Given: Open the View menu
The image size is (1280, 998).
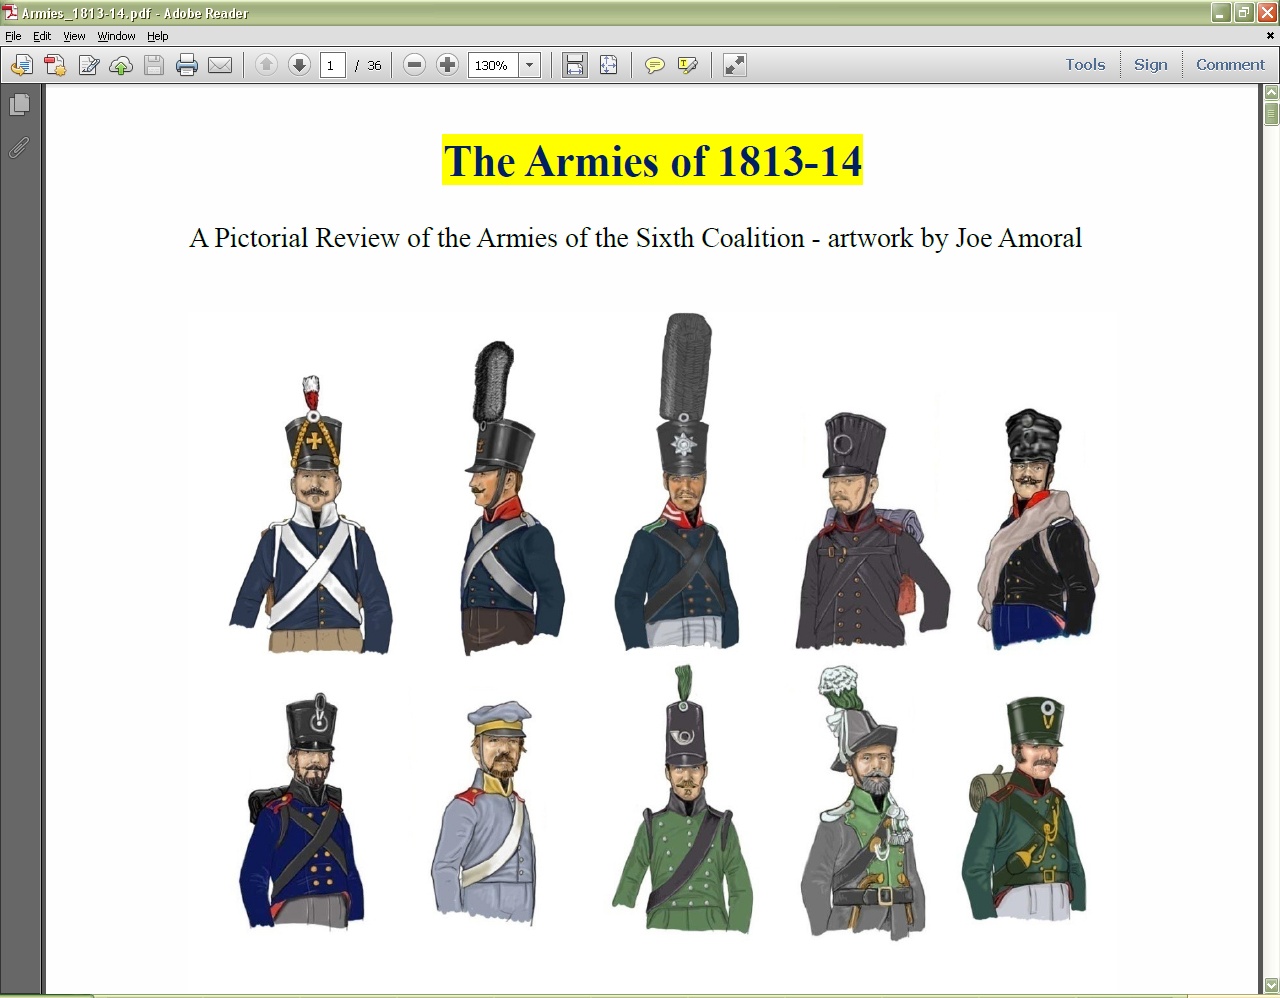Looking at the screenshot, I should (74, 36).
